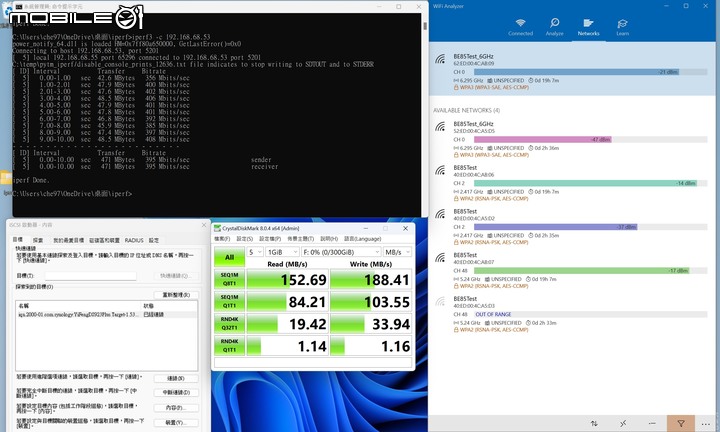This screenshot has width=720, height=432.
Task: Open the 檔案(F) menu in CrystalDiskMark
Action: [222, 239]
